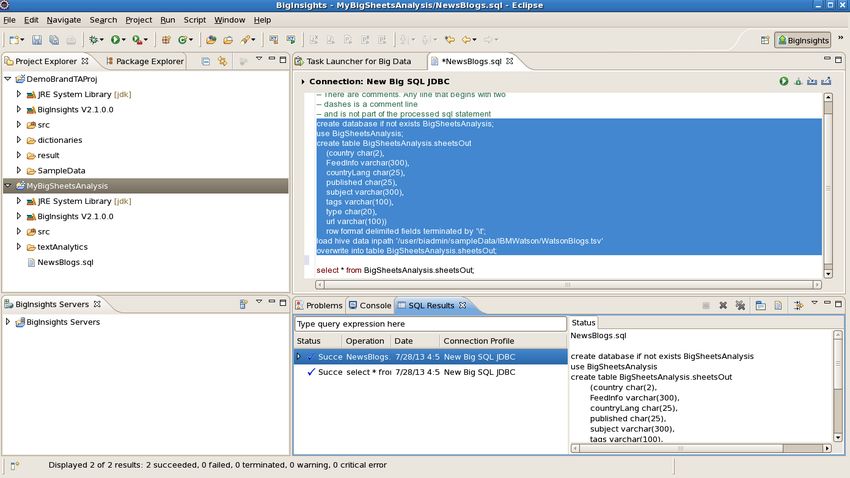Open the Script menu
This screenshot has height=478, width=850.
195,20
